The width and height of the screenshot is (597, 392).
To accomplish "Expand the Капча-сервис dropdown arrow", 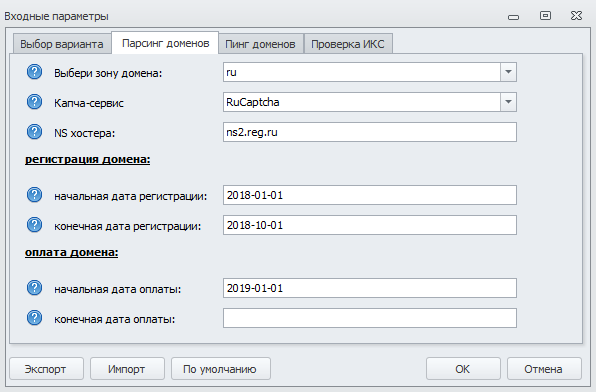I will 508,102.
